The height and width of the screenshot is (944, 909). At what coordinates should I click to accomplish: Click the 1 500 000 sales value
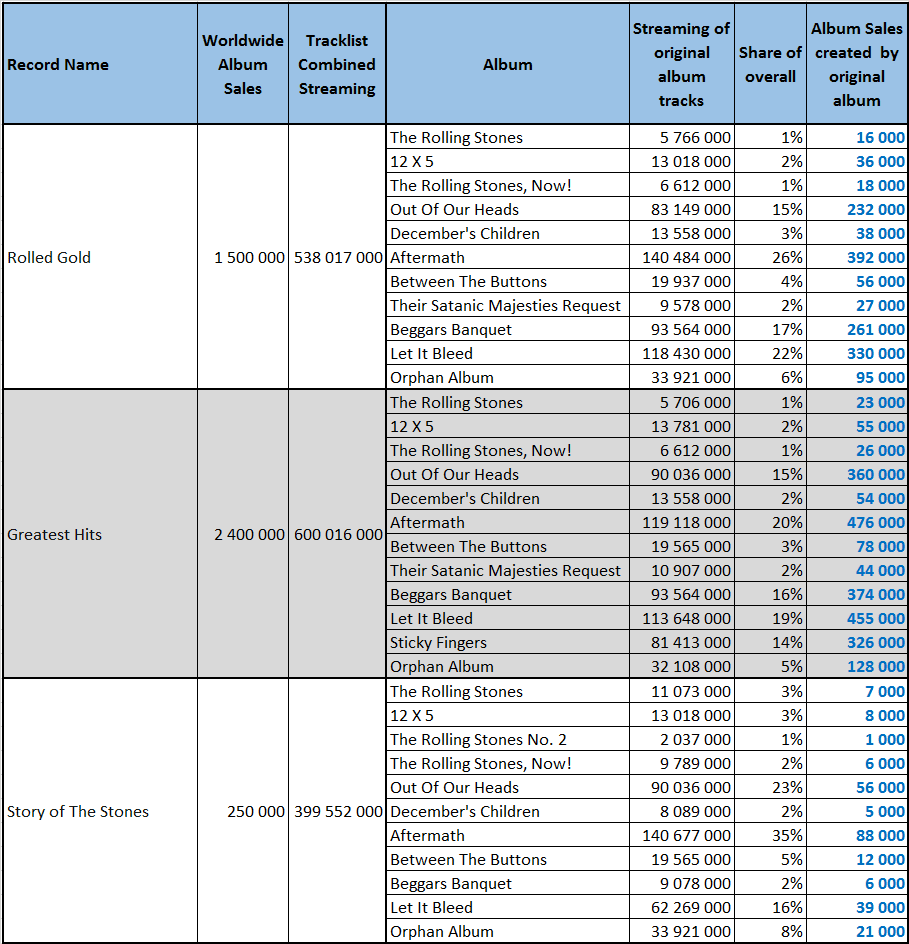[249, 258]
